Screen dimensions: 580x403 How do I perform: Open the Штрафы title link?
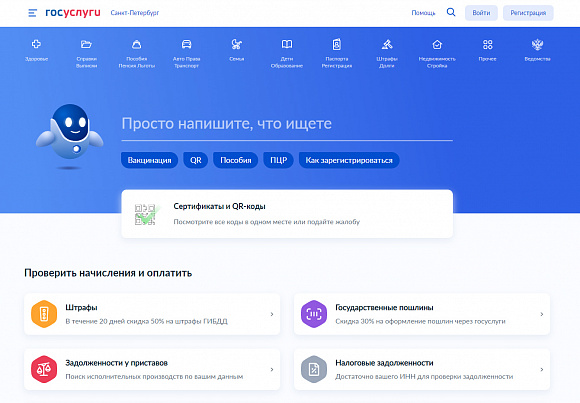pos(81,308)
